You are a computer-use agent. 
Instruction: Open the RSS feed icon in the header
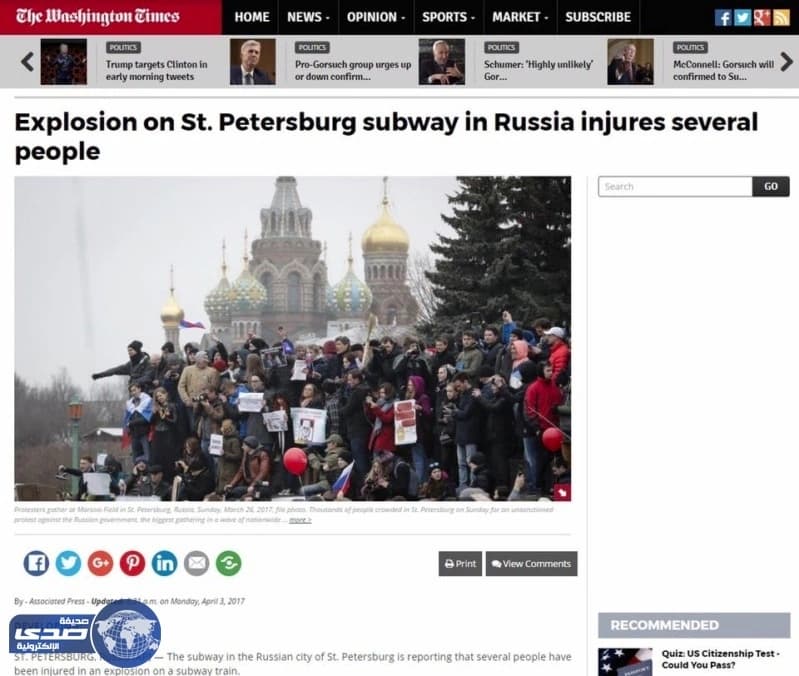click(x=781, y=17)
